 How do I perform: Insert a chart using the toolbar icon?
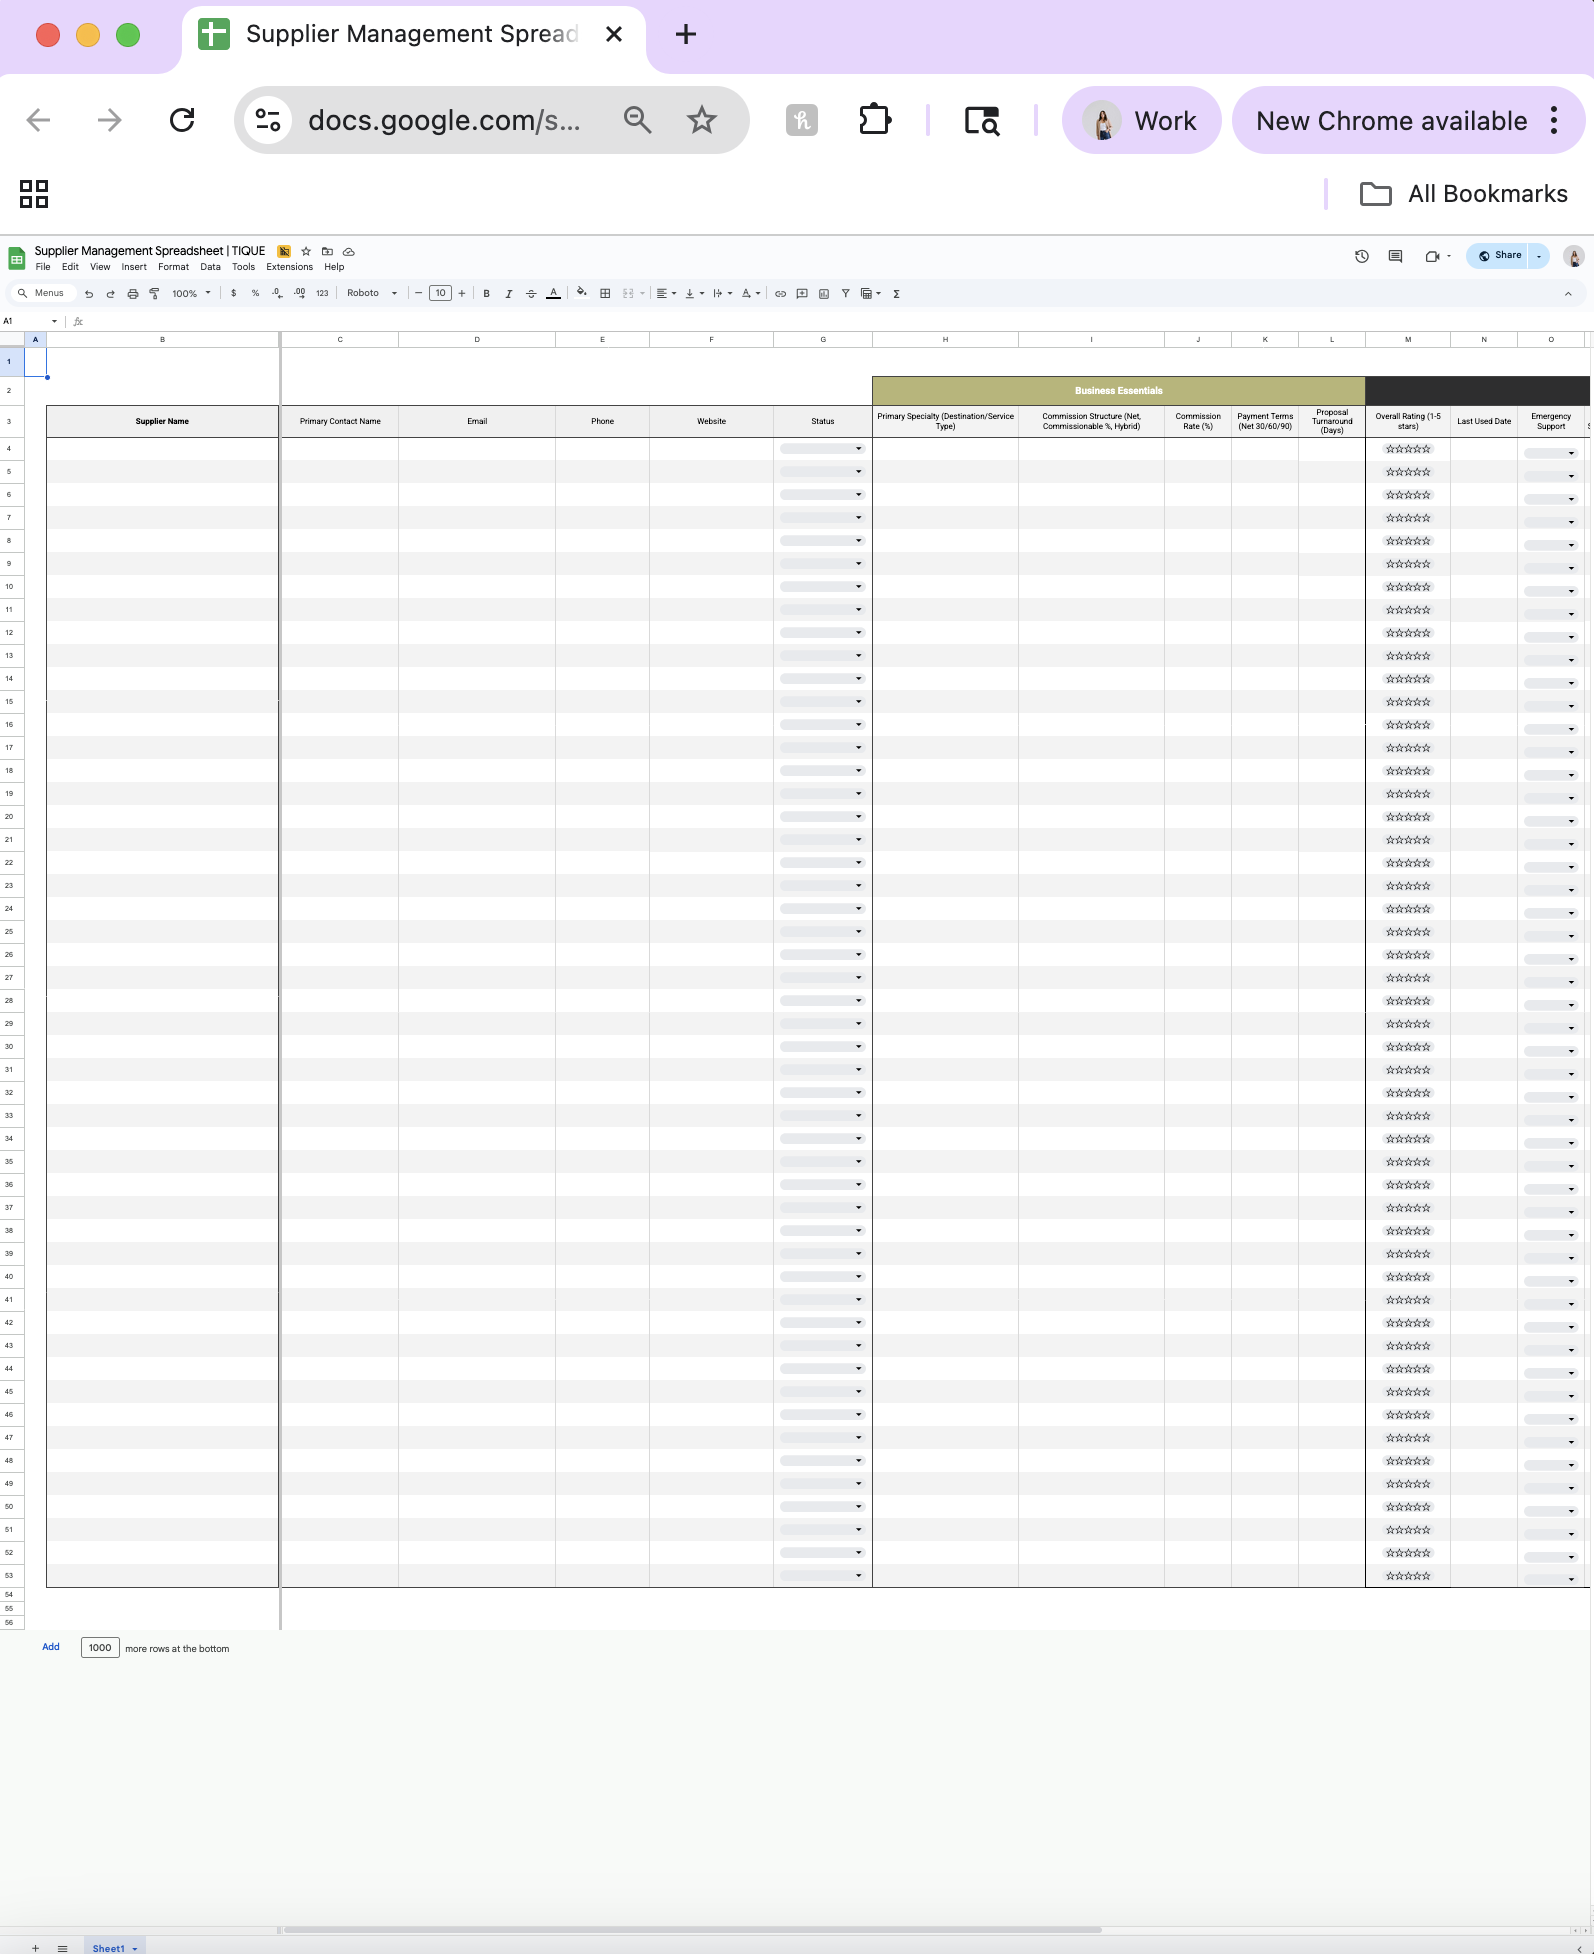(x=824, y=294)
